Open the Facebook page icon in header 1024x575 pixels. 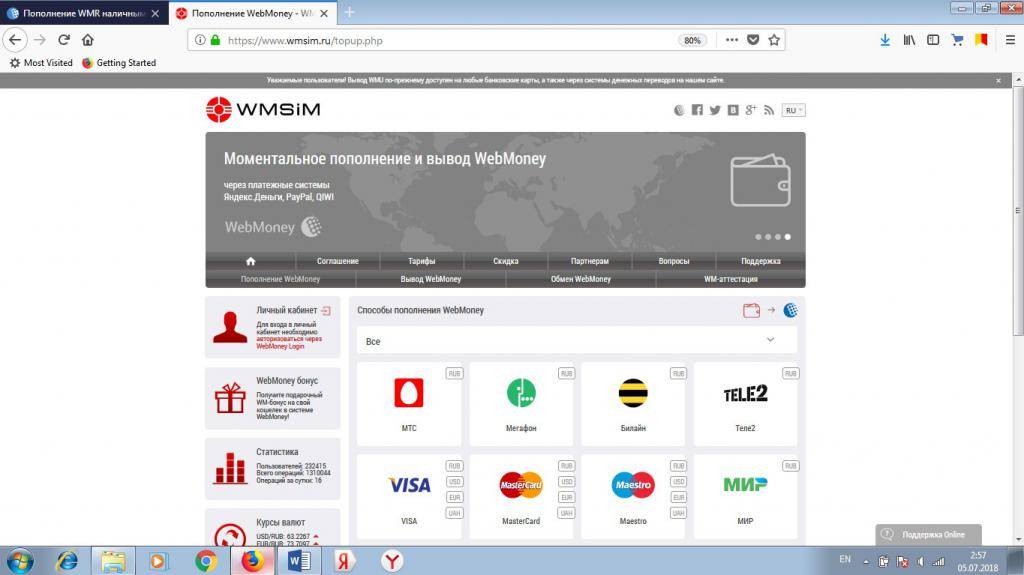(697, 110)
